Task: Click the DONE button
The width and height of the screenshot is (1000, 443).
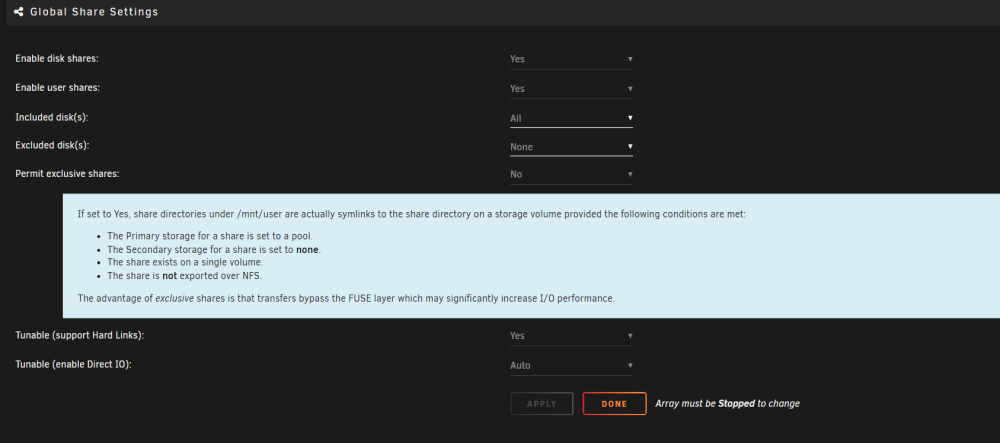Action: point(614,403)
